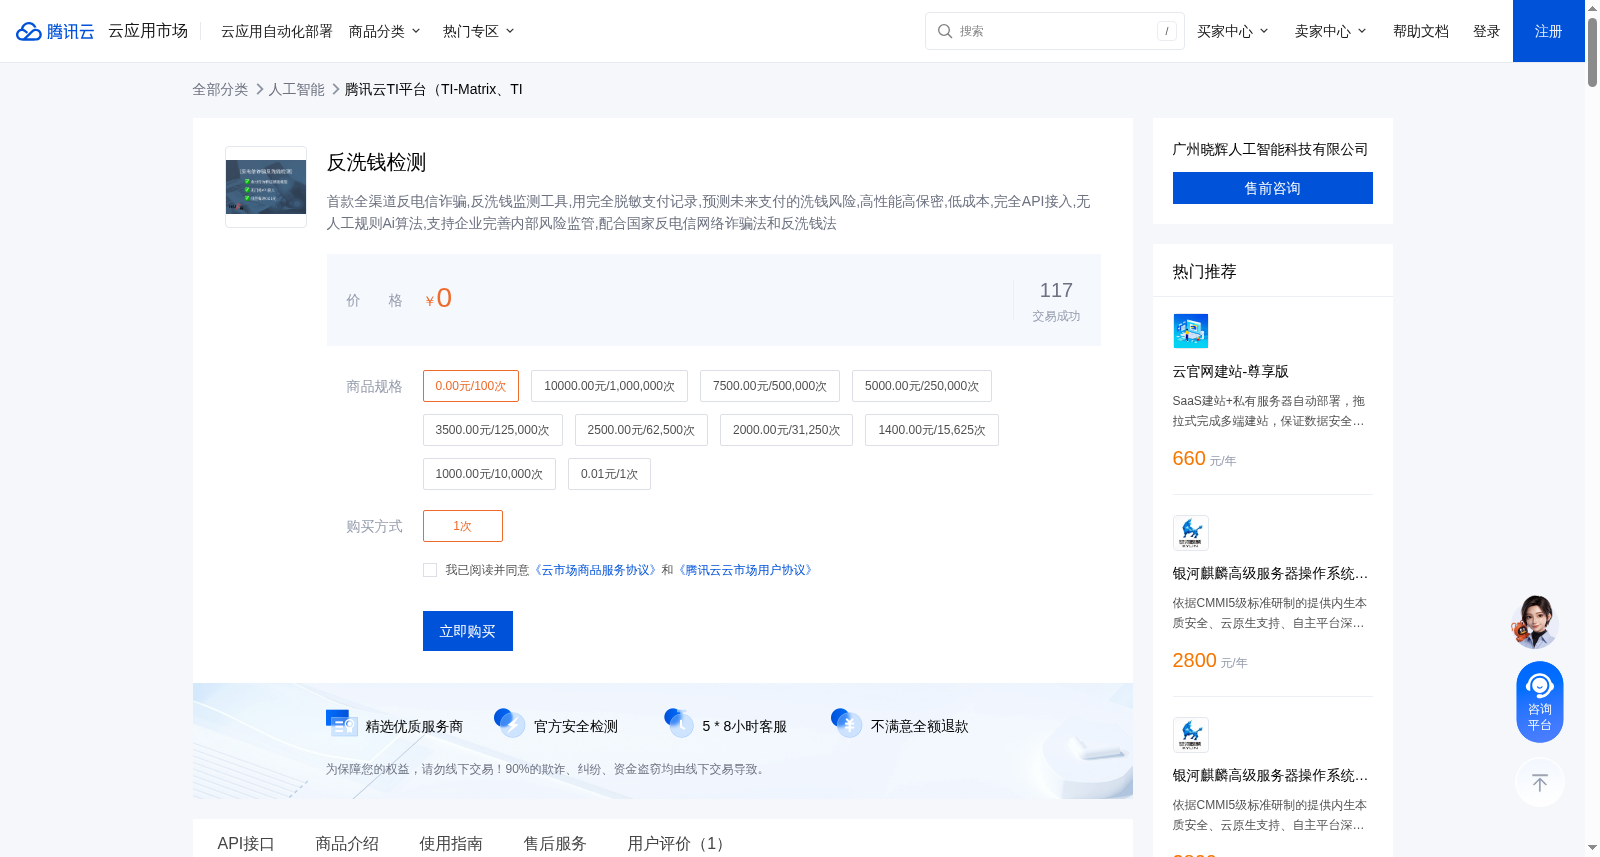Image resolution: width=1600 pixels, height=857 pixels.
Task: Switch to the API接口 tab
Action: point(246,843)
